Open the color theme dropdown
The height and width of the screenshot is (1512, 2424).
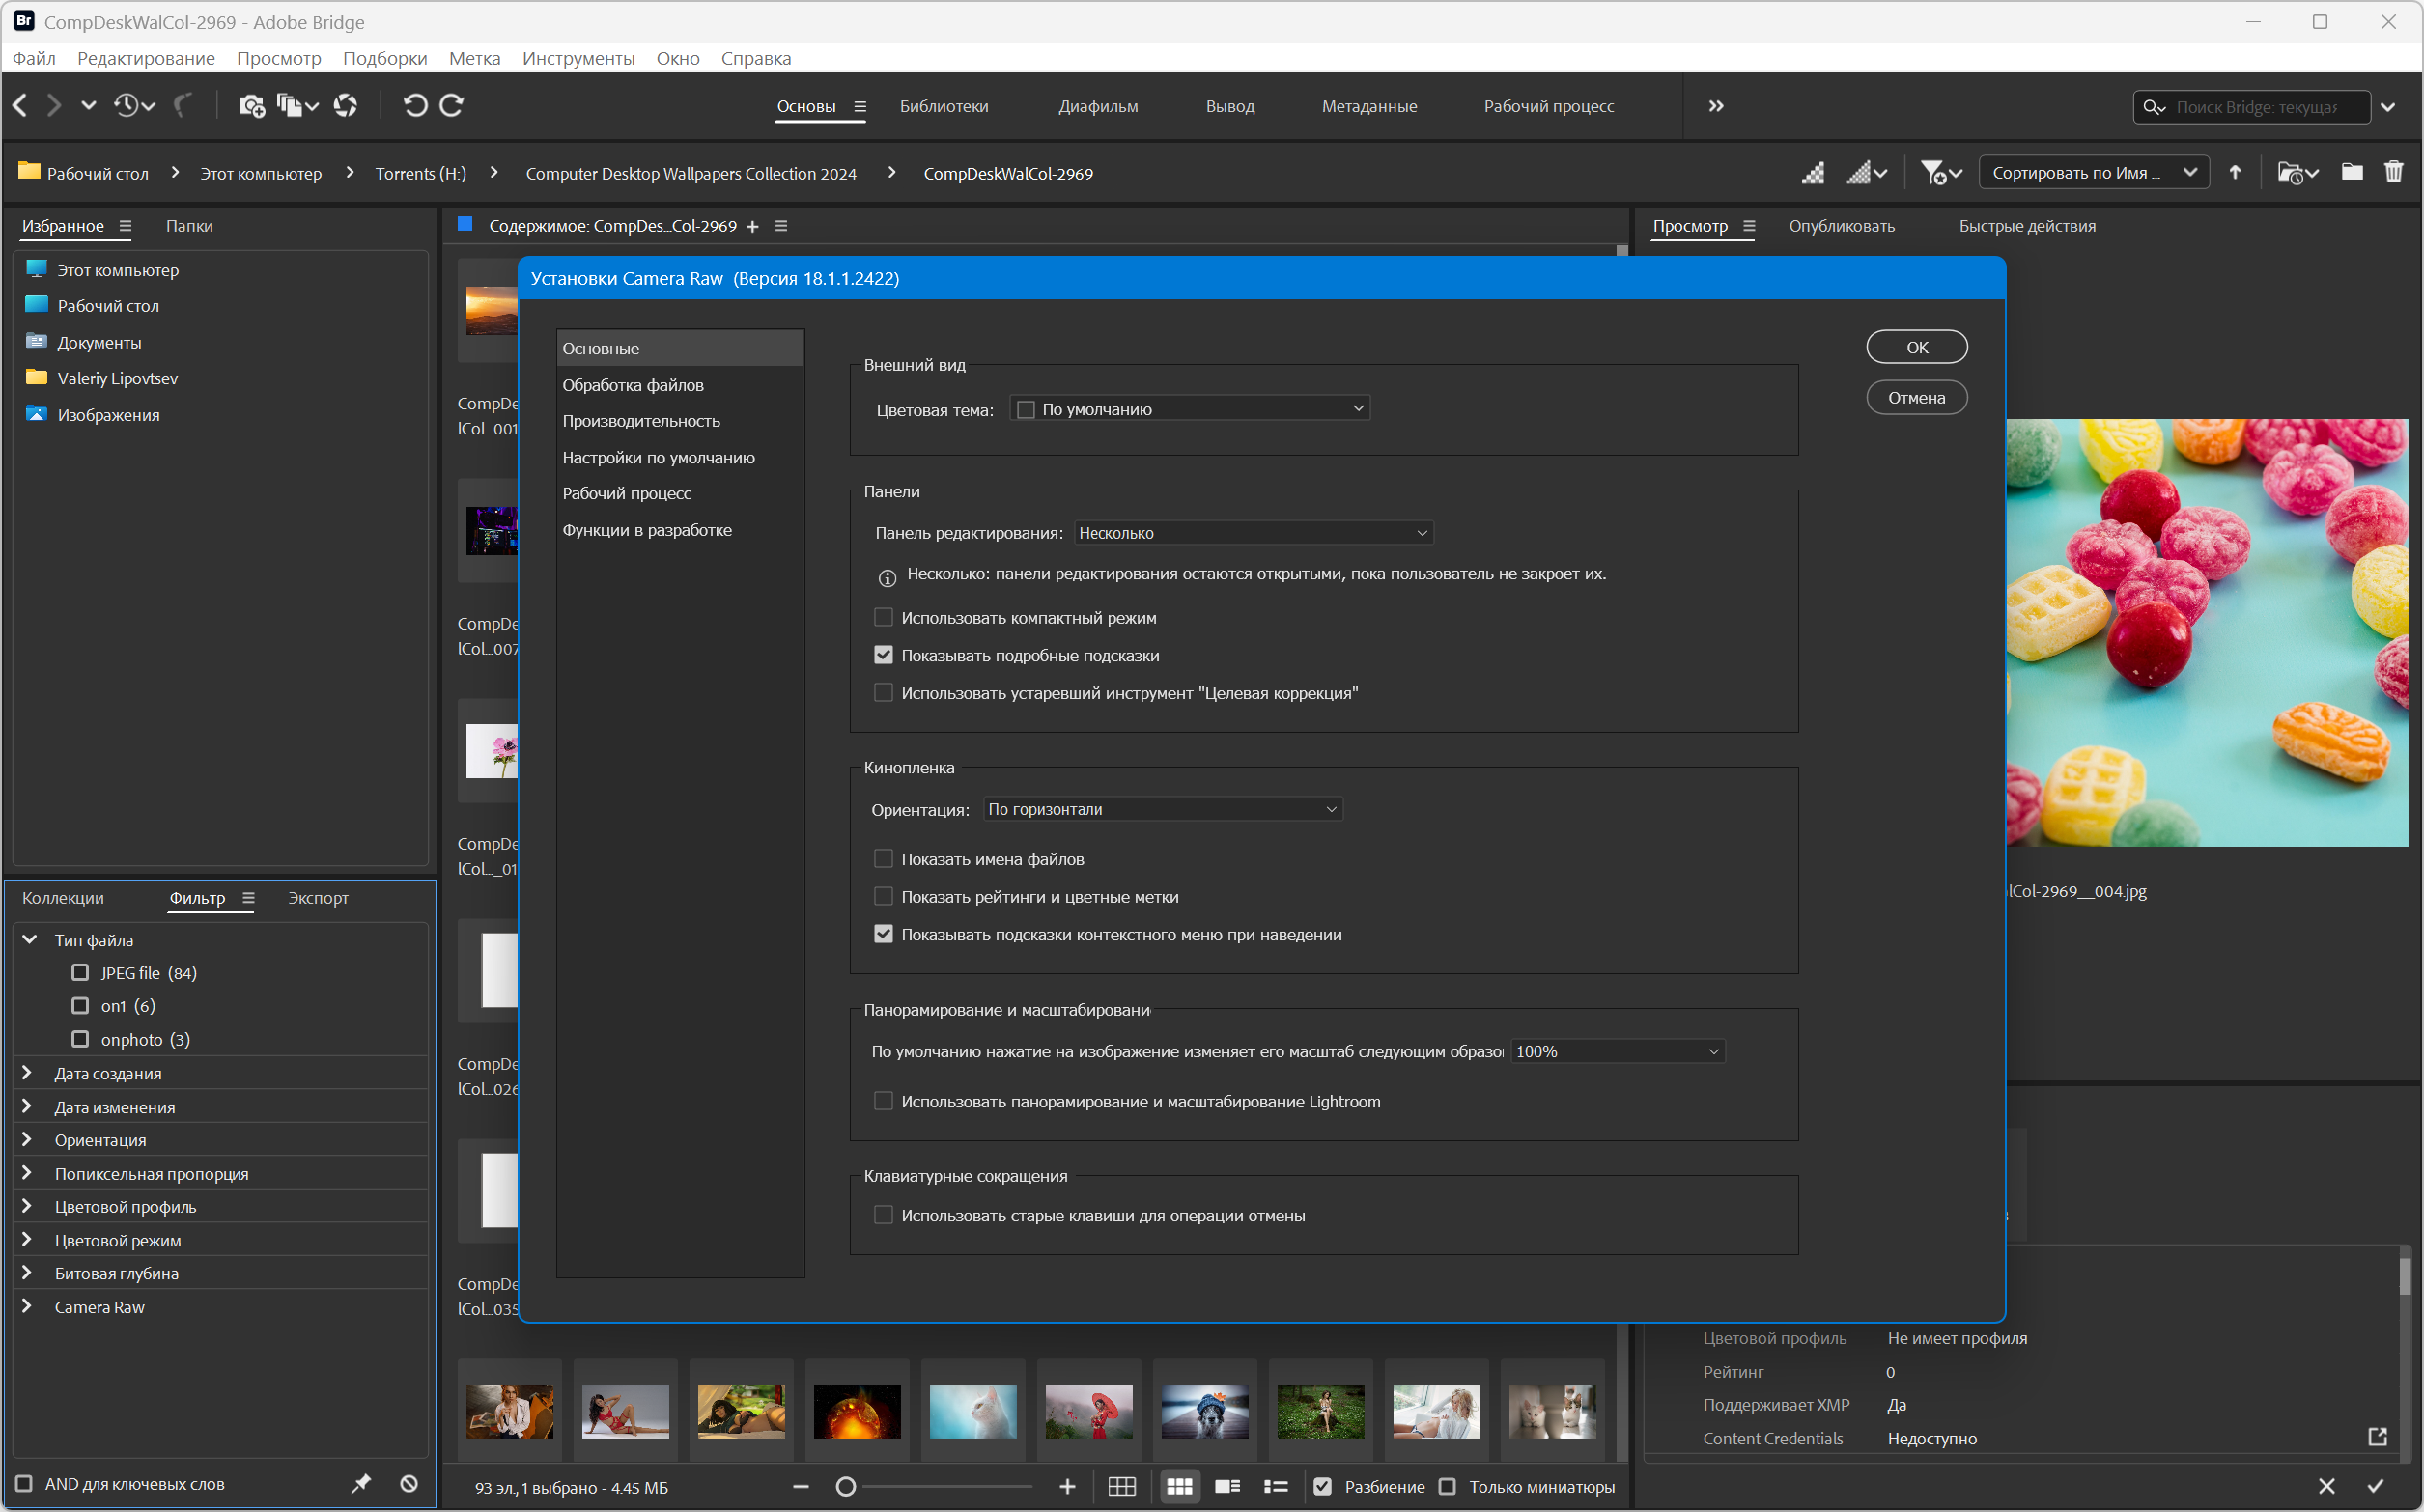tap(1190, 409)
